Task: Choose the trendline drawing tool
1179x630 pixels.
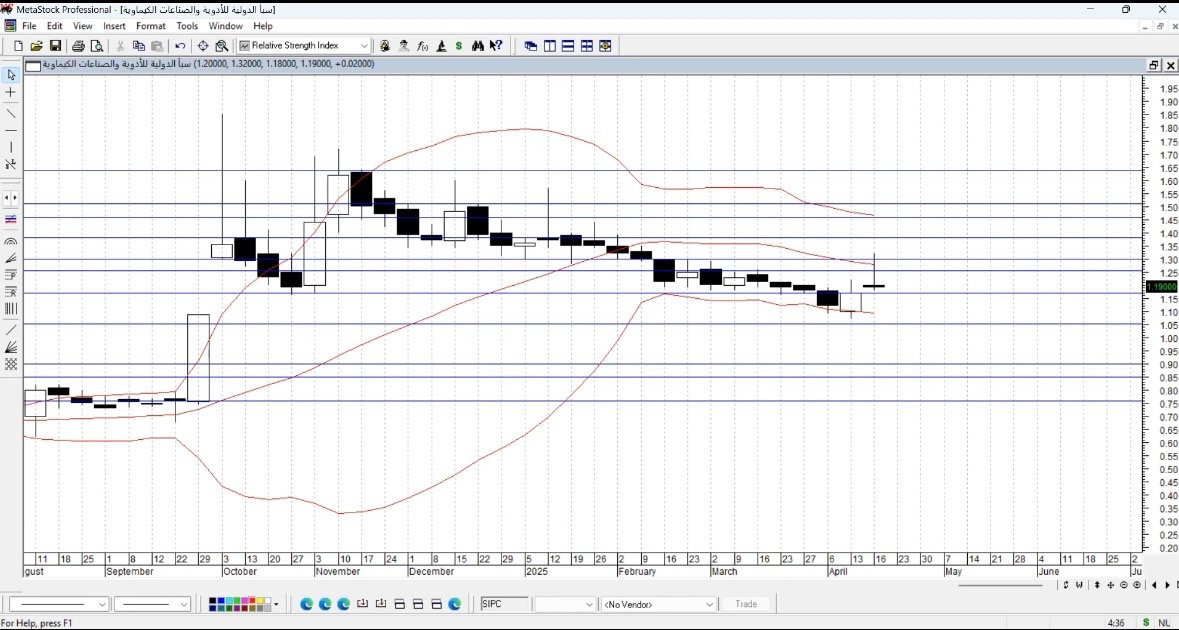Action: [x=11, y=112]
